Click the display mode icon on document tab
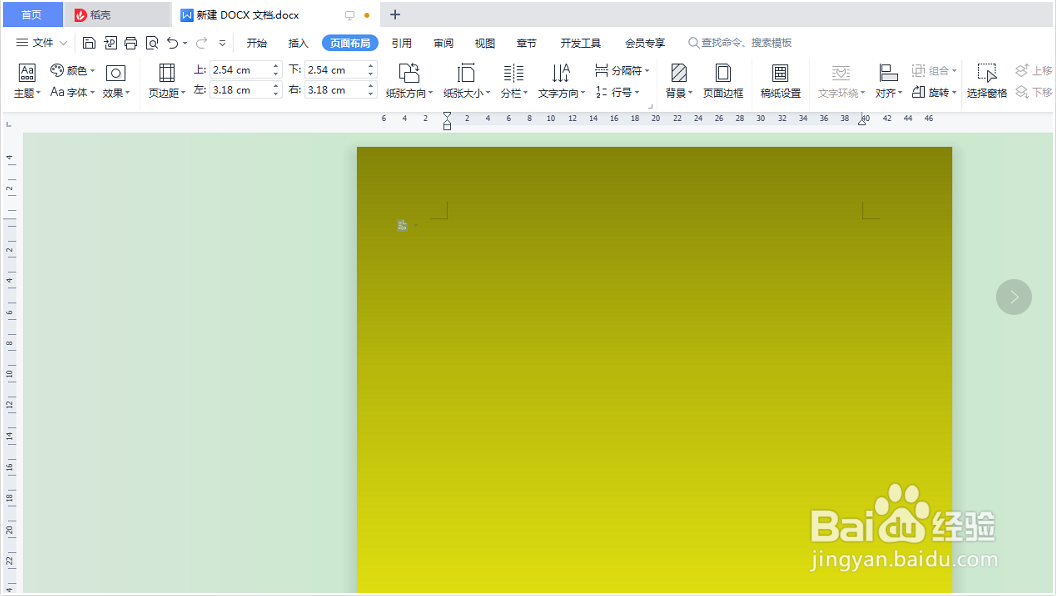This screenshot has height=596, width=1056. coord(350,15)
